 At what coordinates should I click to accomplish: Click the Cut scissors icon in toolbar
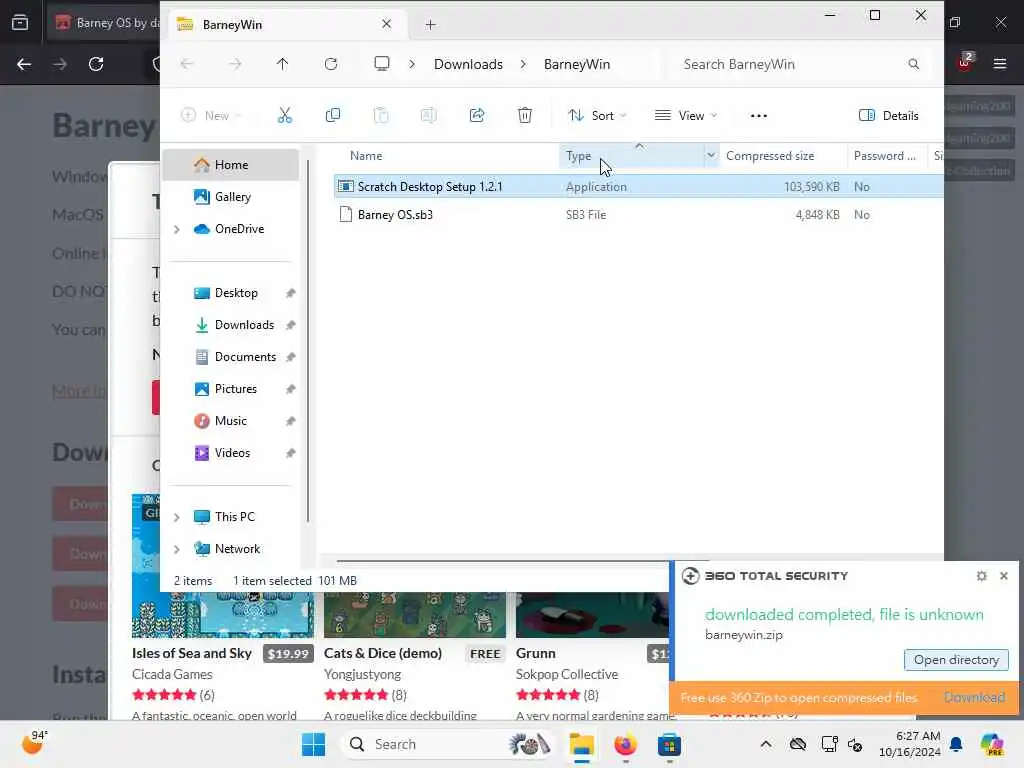(285, 116)
